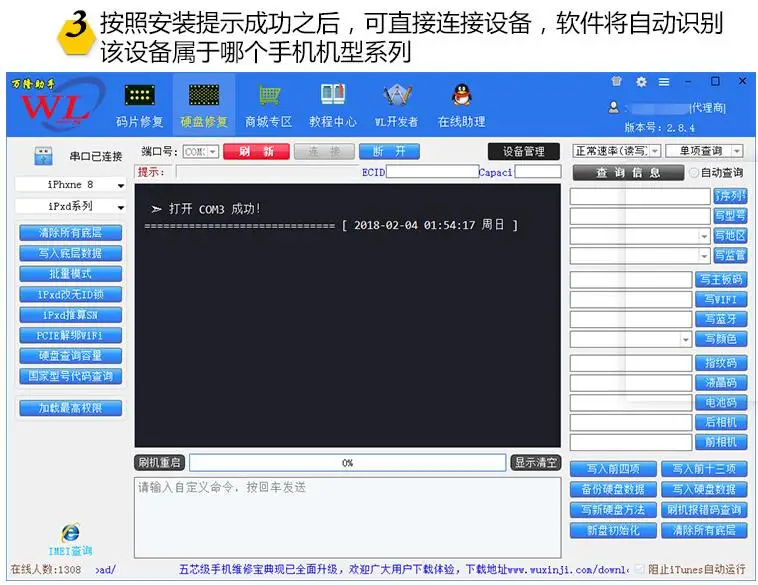Click the 电池码 battery code button
This screenshot has height=585, width=758.
click(x=721, y=402)
